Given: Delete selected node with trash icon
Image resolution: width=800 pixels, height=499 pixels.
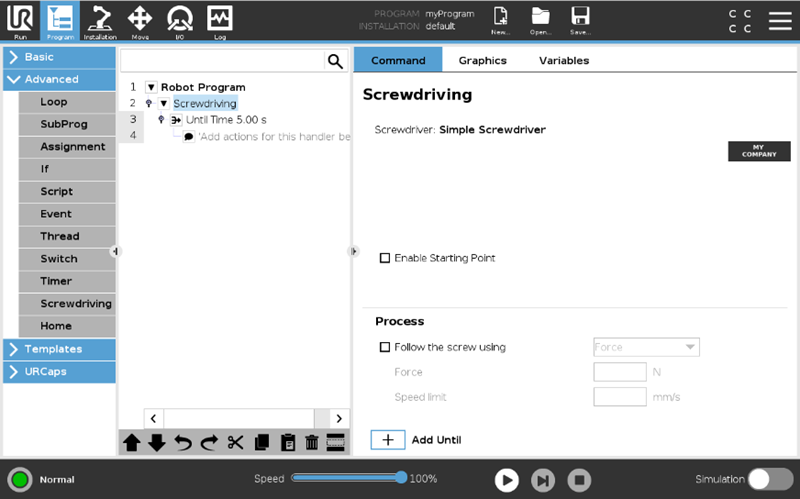Looking at the screenshot, I should point(311,443).
